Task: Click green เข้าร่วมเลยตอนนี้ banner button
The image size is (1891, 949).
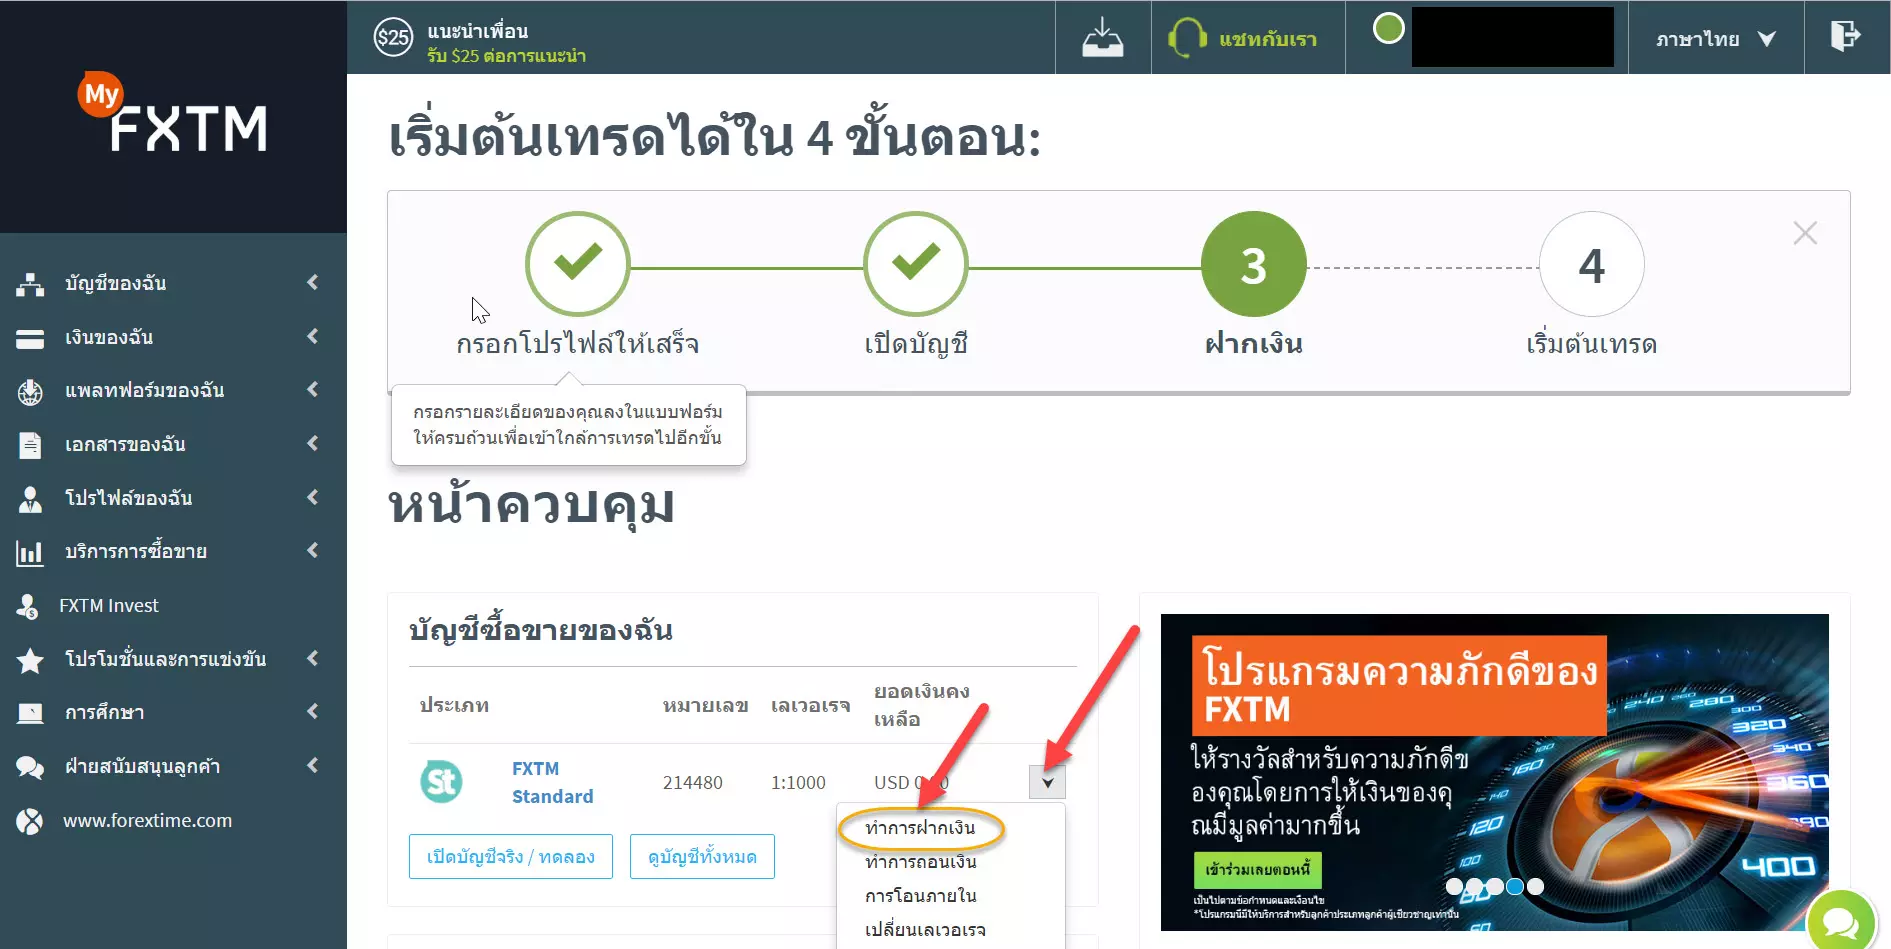Action: click(1257, 870)
